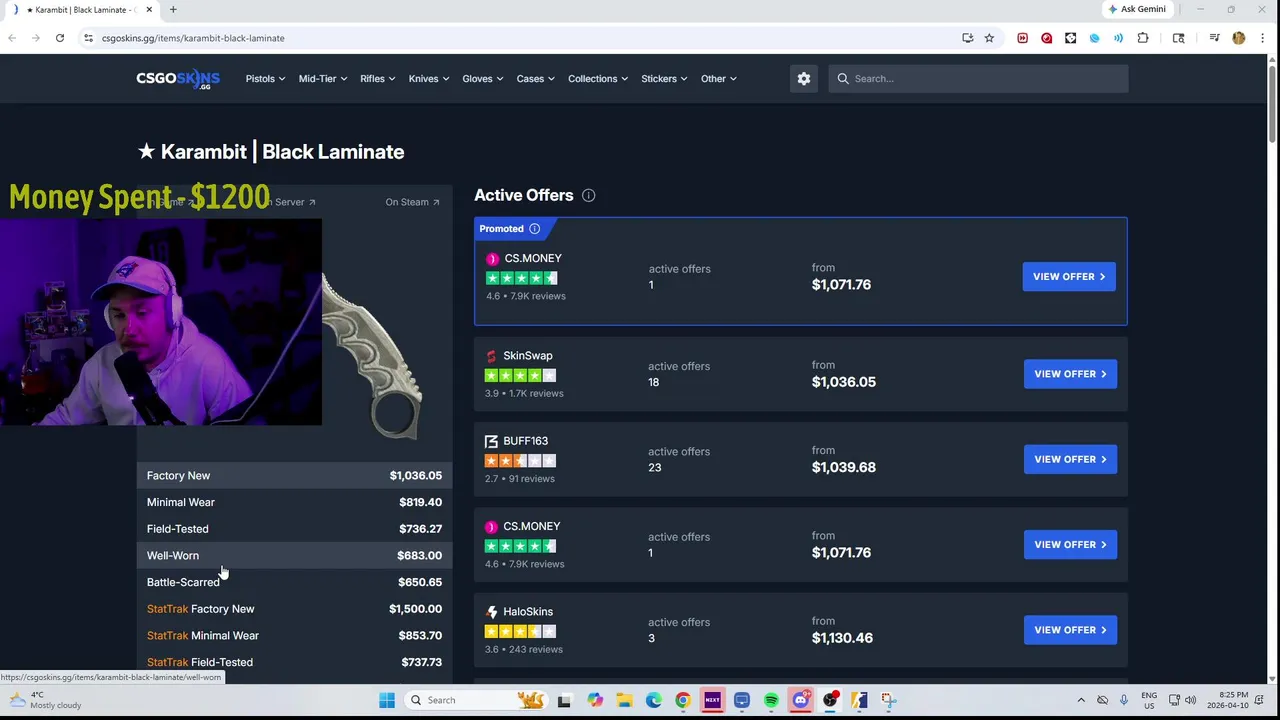1280x720 pixels.
Task: Select Minimal Wear condition row
Action: point(294,502)
